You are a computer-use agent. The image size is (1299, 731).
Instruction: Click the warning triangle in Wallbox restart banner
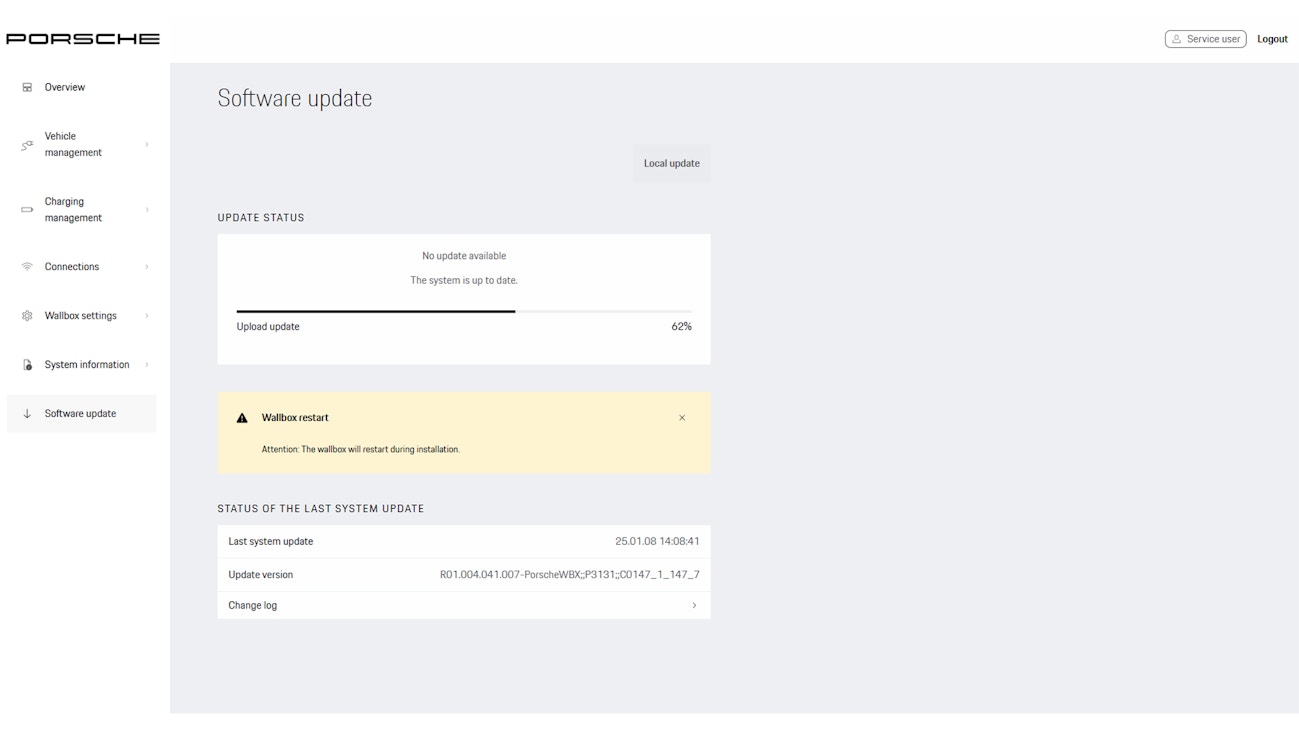[x=241, y=417]
